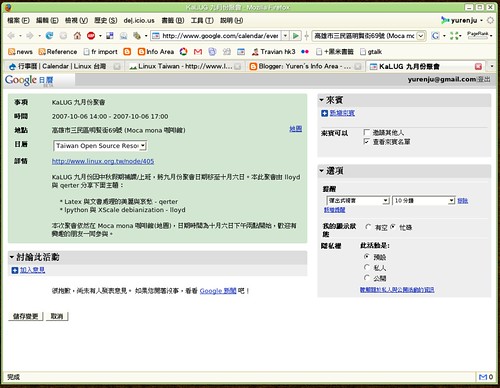500x388 pixels.
Task: Click inside the URL address field
Action: (217, 35)
